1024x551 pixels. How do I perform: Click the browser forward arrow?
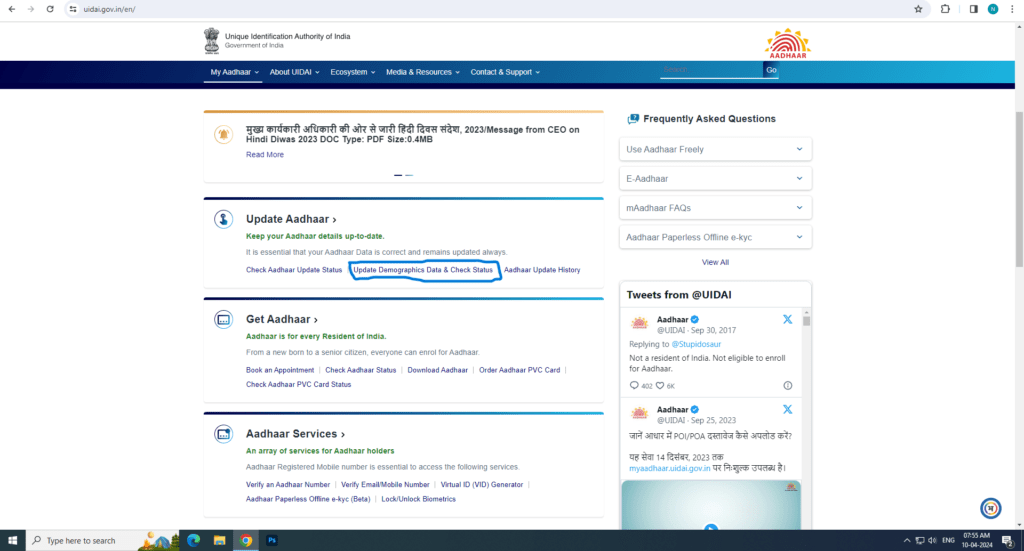click(31, 9)
